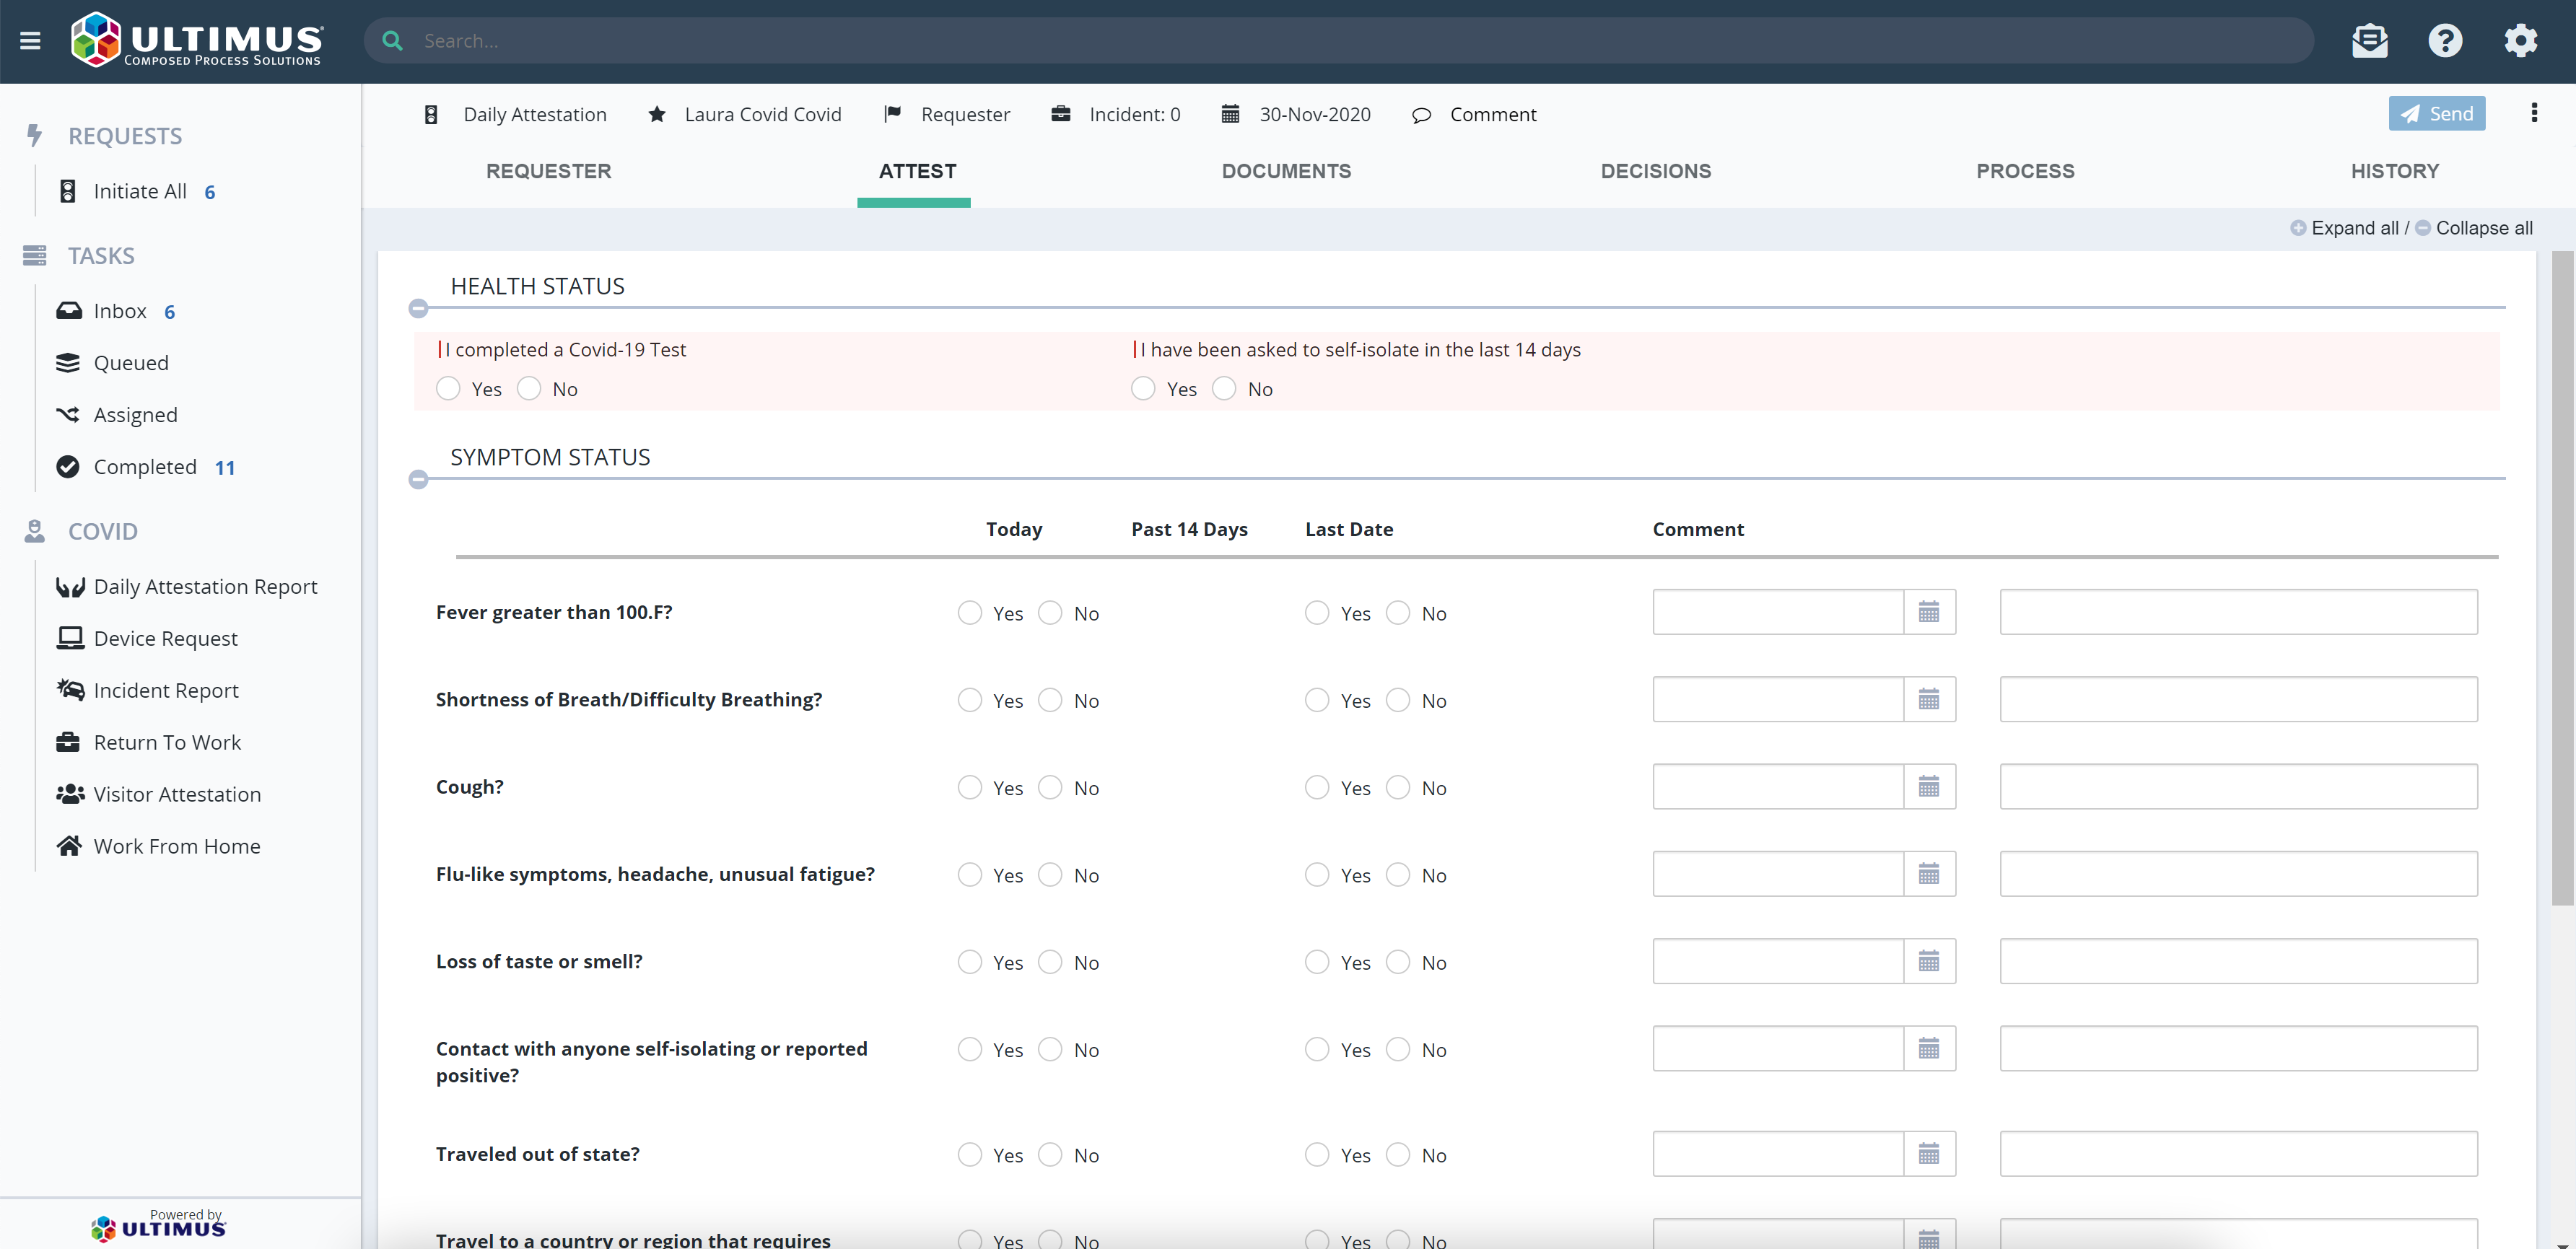
Task: Collapse the Health Status section
Action: (419, 308)
